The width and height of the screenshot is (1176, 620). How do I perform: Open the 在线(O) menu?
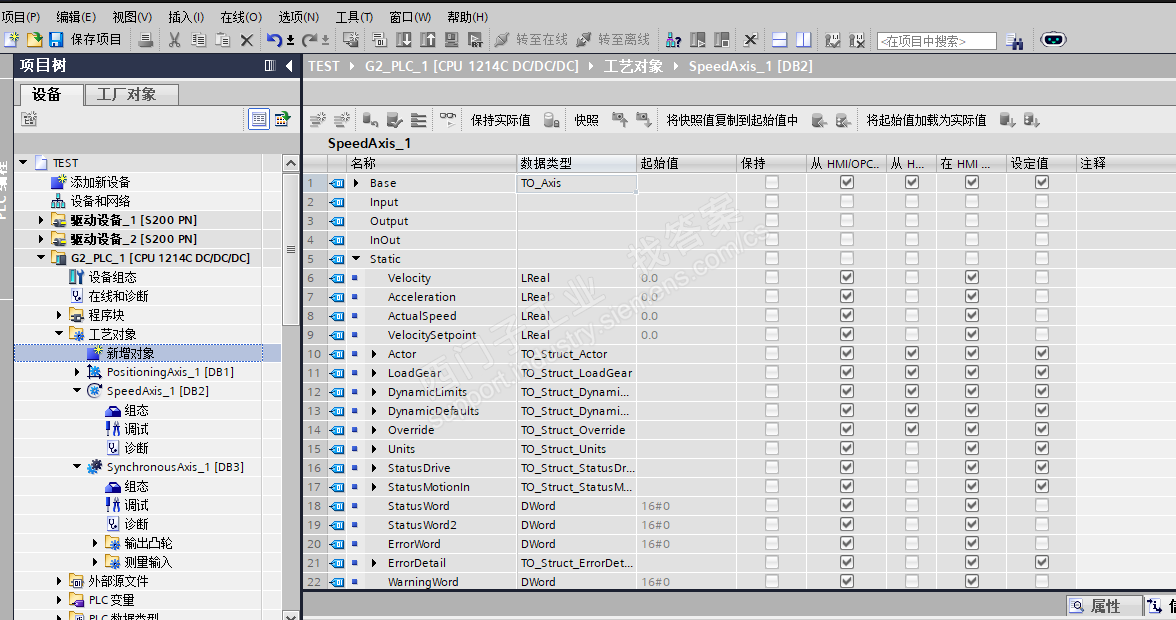(x=242, y=16)
